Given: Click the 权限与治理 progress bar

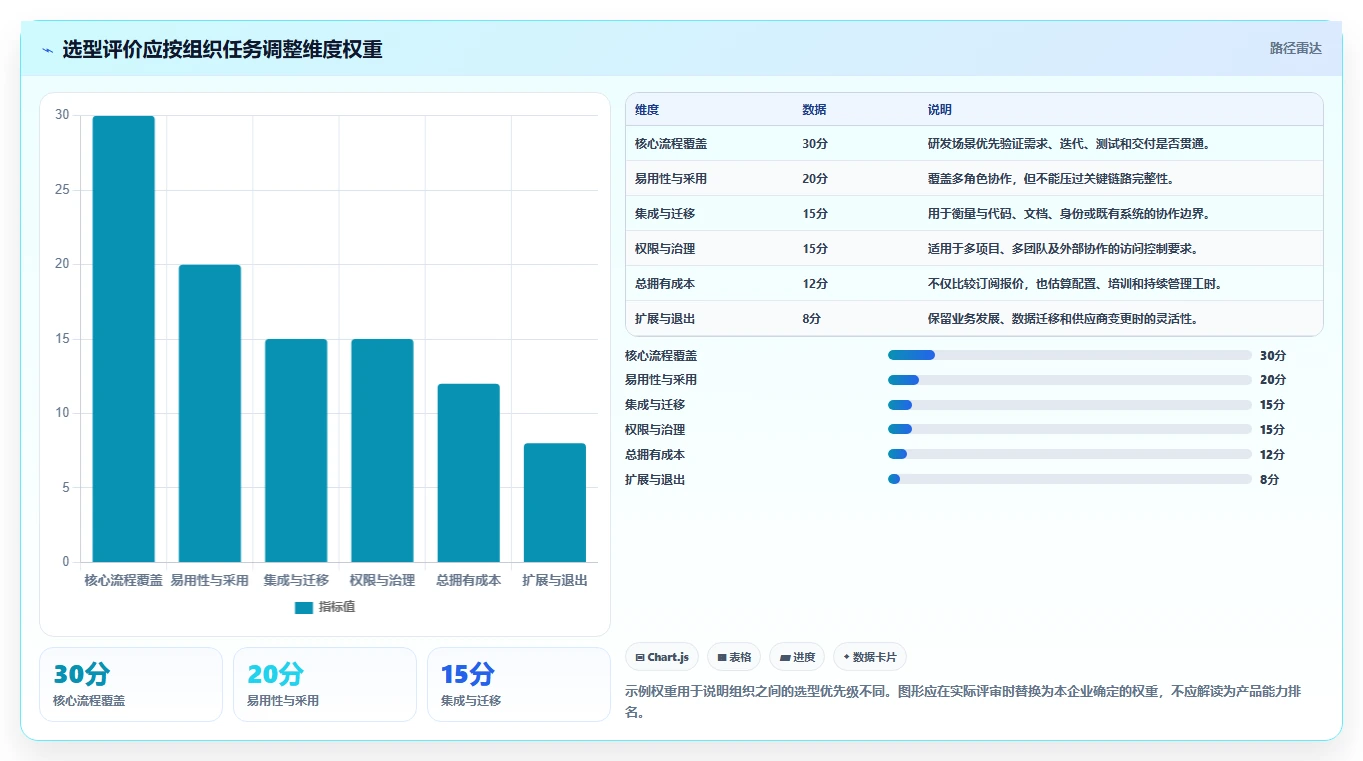Looking at the screenshot, I should 1070,430.
